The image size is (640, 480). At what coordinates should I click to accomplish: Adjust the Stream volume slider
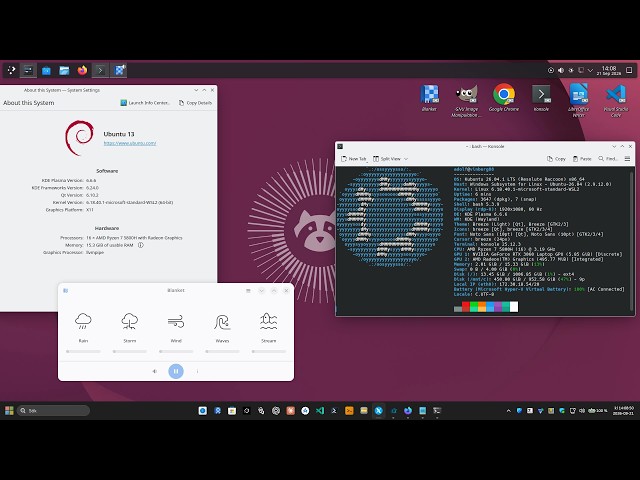269,351
